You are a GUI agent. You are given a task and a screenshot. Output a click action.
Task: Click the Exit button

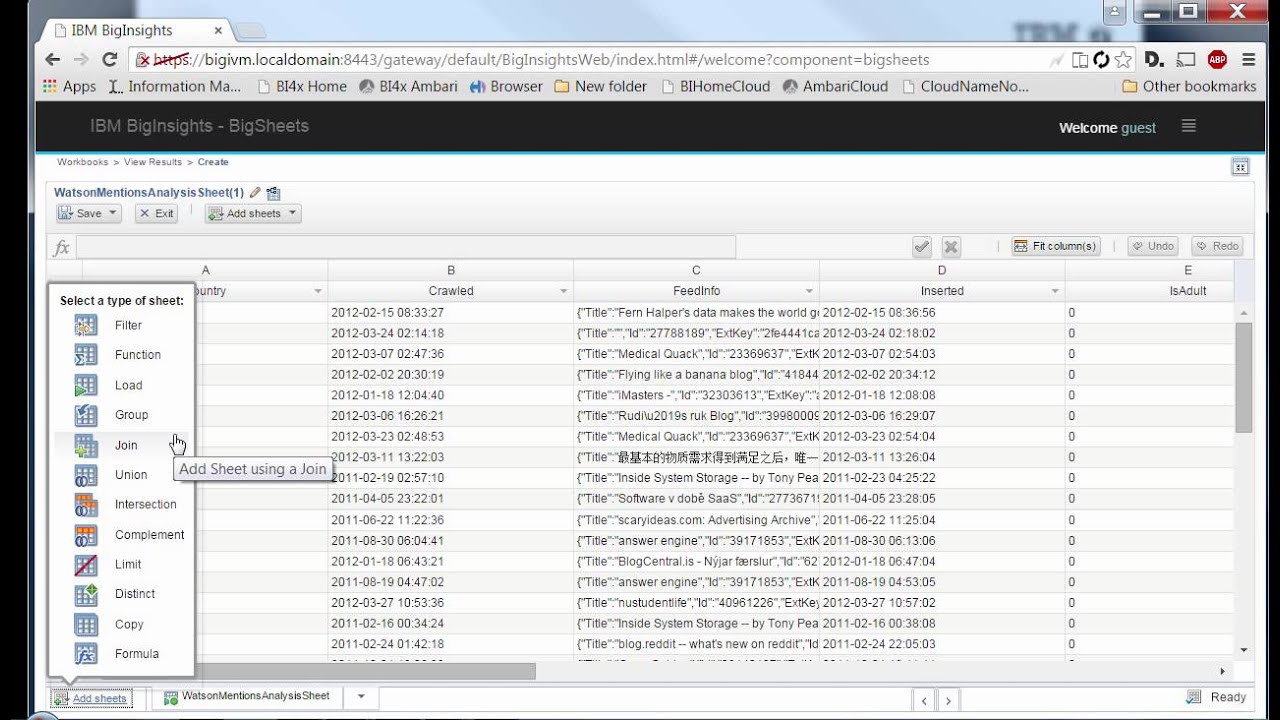pos(156,213)
